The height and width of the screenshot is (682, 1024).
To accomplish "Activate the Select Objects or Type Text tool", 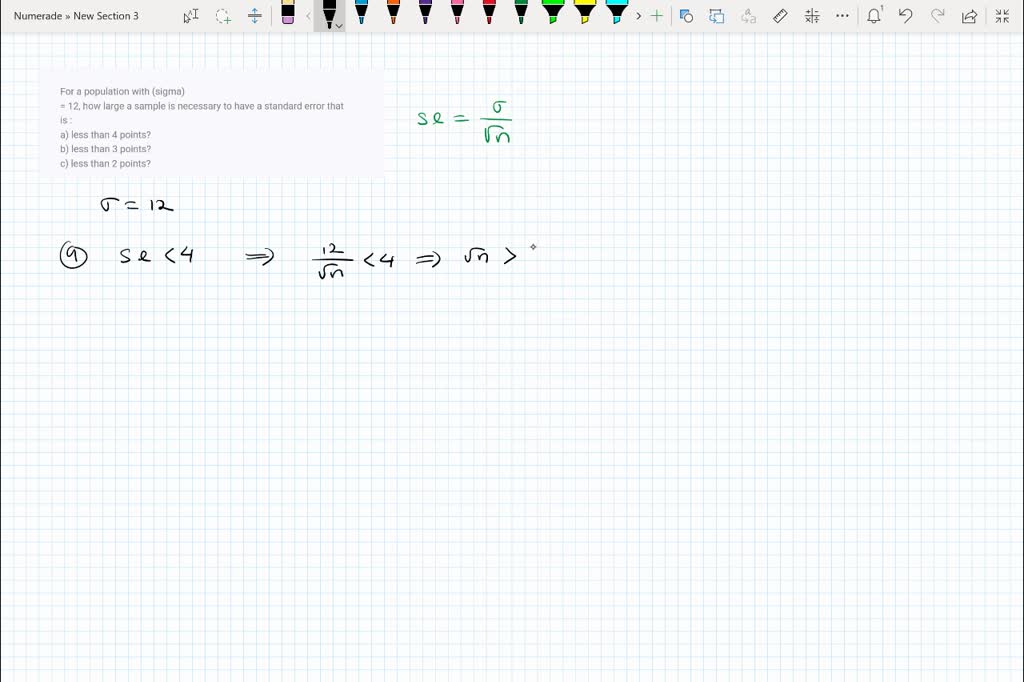I will click(x=191, y=16).
